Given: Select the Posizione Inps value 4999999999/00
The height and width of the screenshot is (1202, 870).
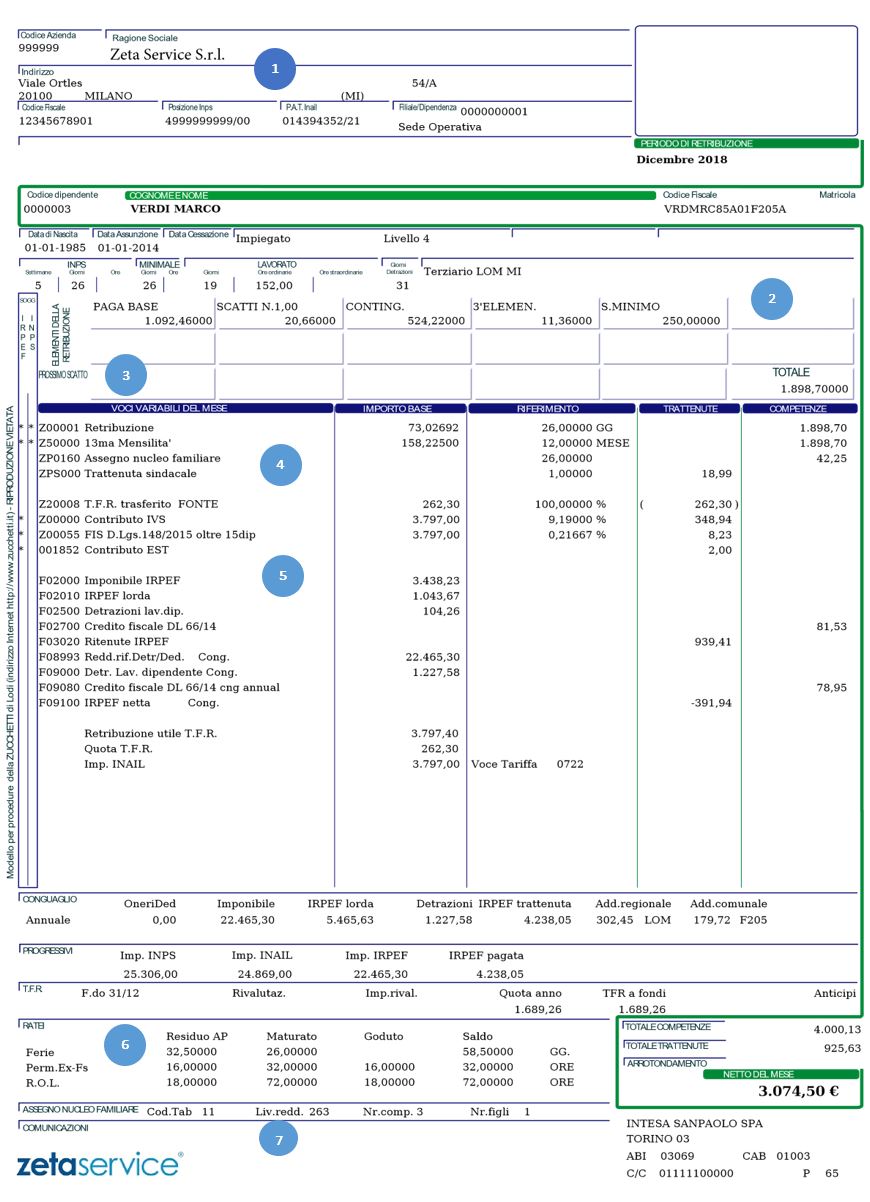Looking at the screenshot, I should point(207,120).
